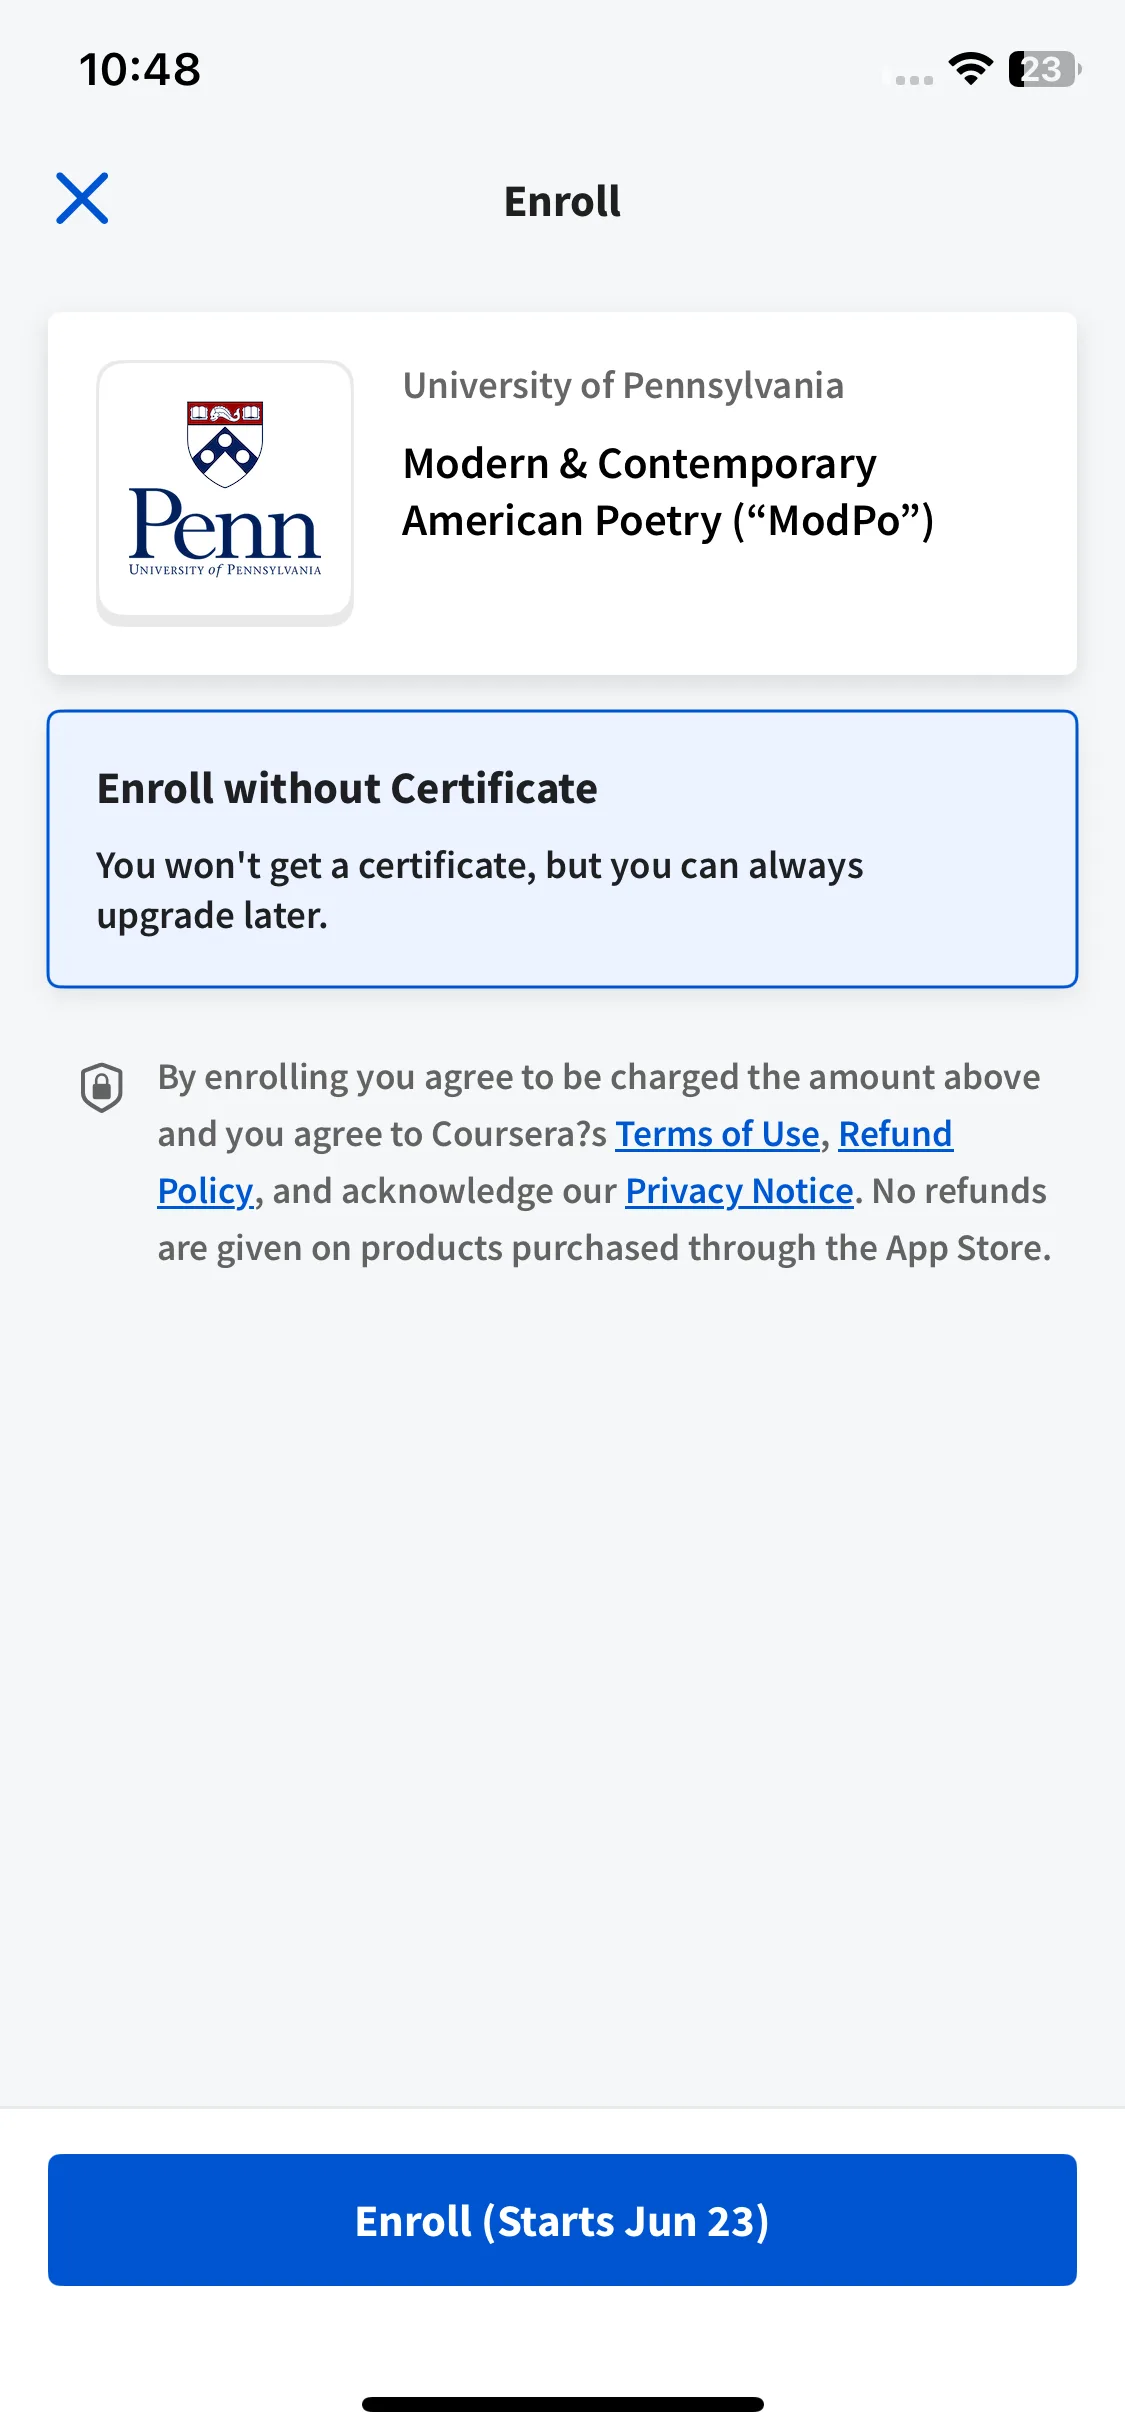Image resolution: width=1125 pixels, height=2436 pixels.
Task: Tap the Enroll header title
Action: tap(562, 201)
